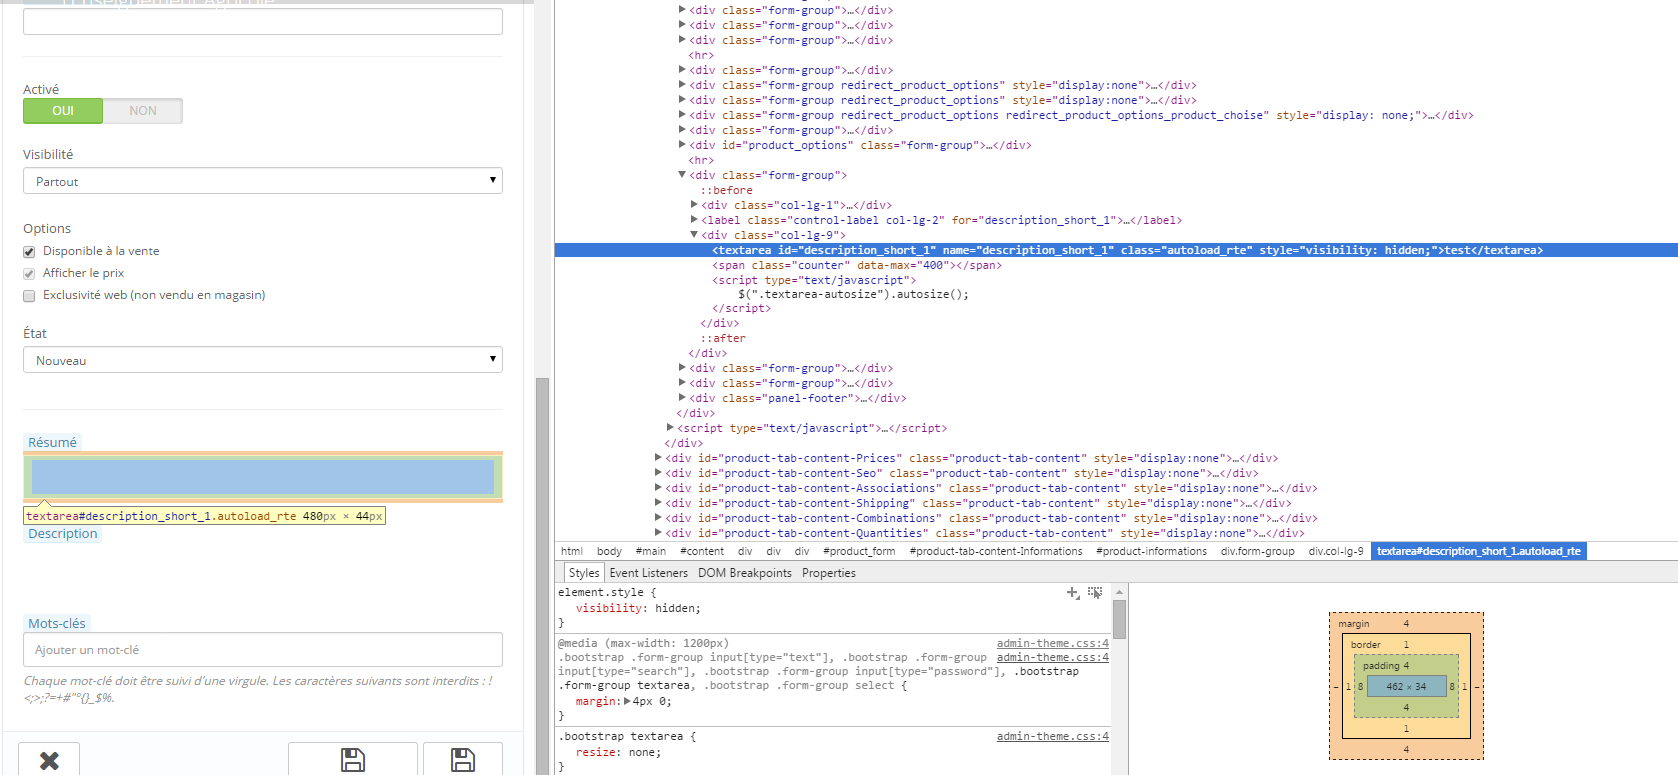Switch Activé toggle to OUI
This screenshot has height=775, width=1678.
[x=63, y=111]
